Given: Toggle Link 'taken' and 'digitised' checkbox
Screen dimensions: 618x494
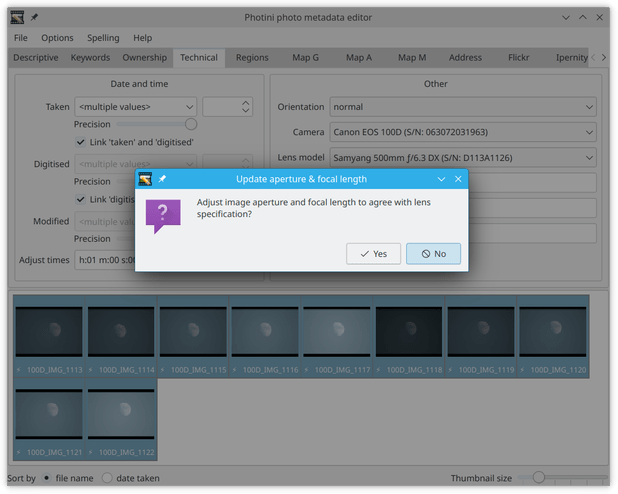Looking at the screenshot, I should click(x=80, y=142).
